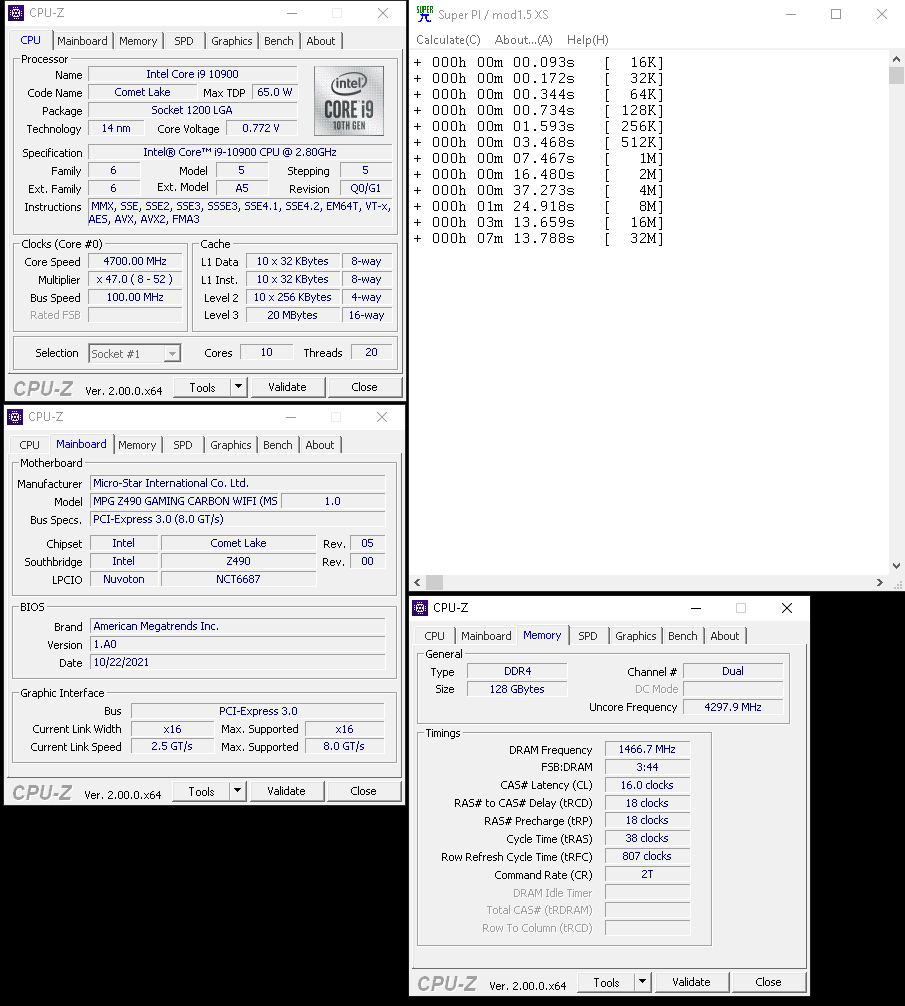Click Super PI vertical scrollbar up arrow
This screenshot has height=1006, width=905.
pos(896,58)
